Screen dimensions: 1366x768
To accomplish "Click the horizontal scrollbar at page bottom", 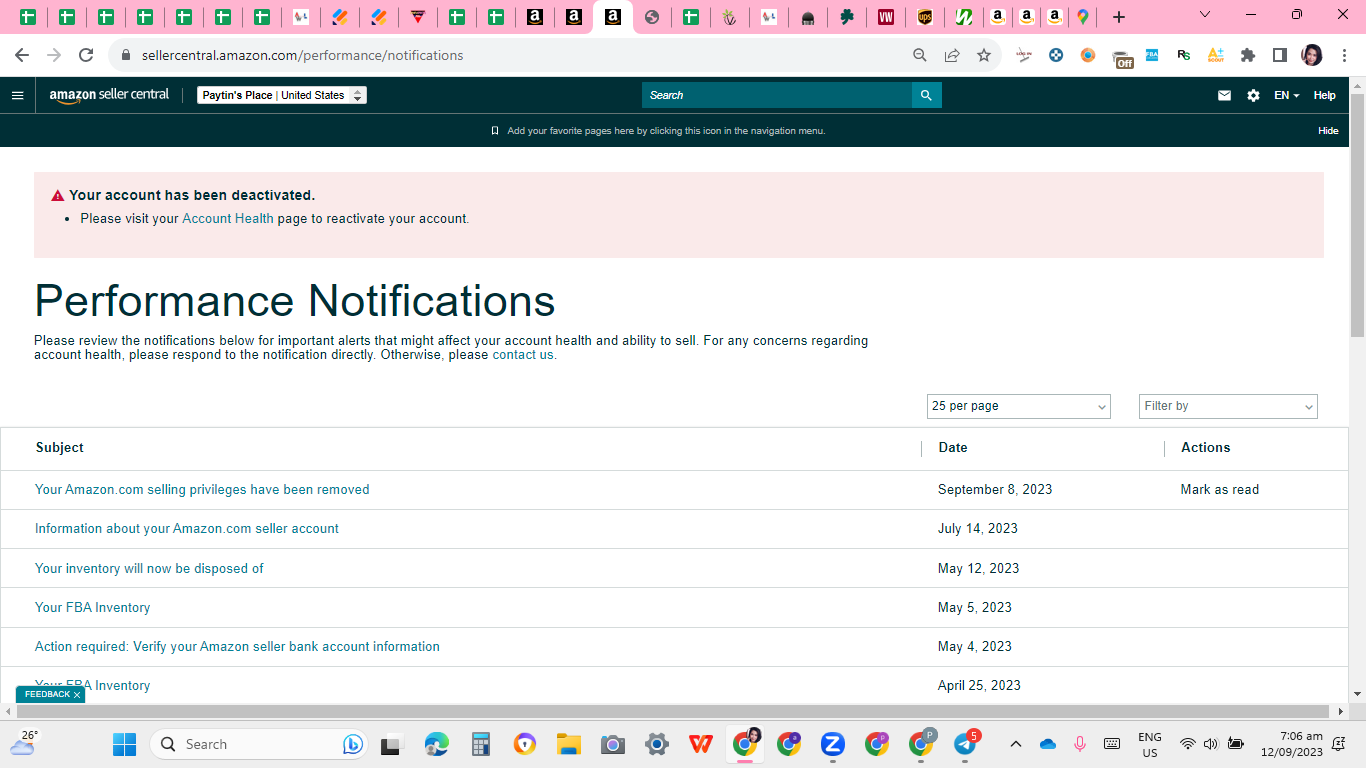I will click(674, 712).
